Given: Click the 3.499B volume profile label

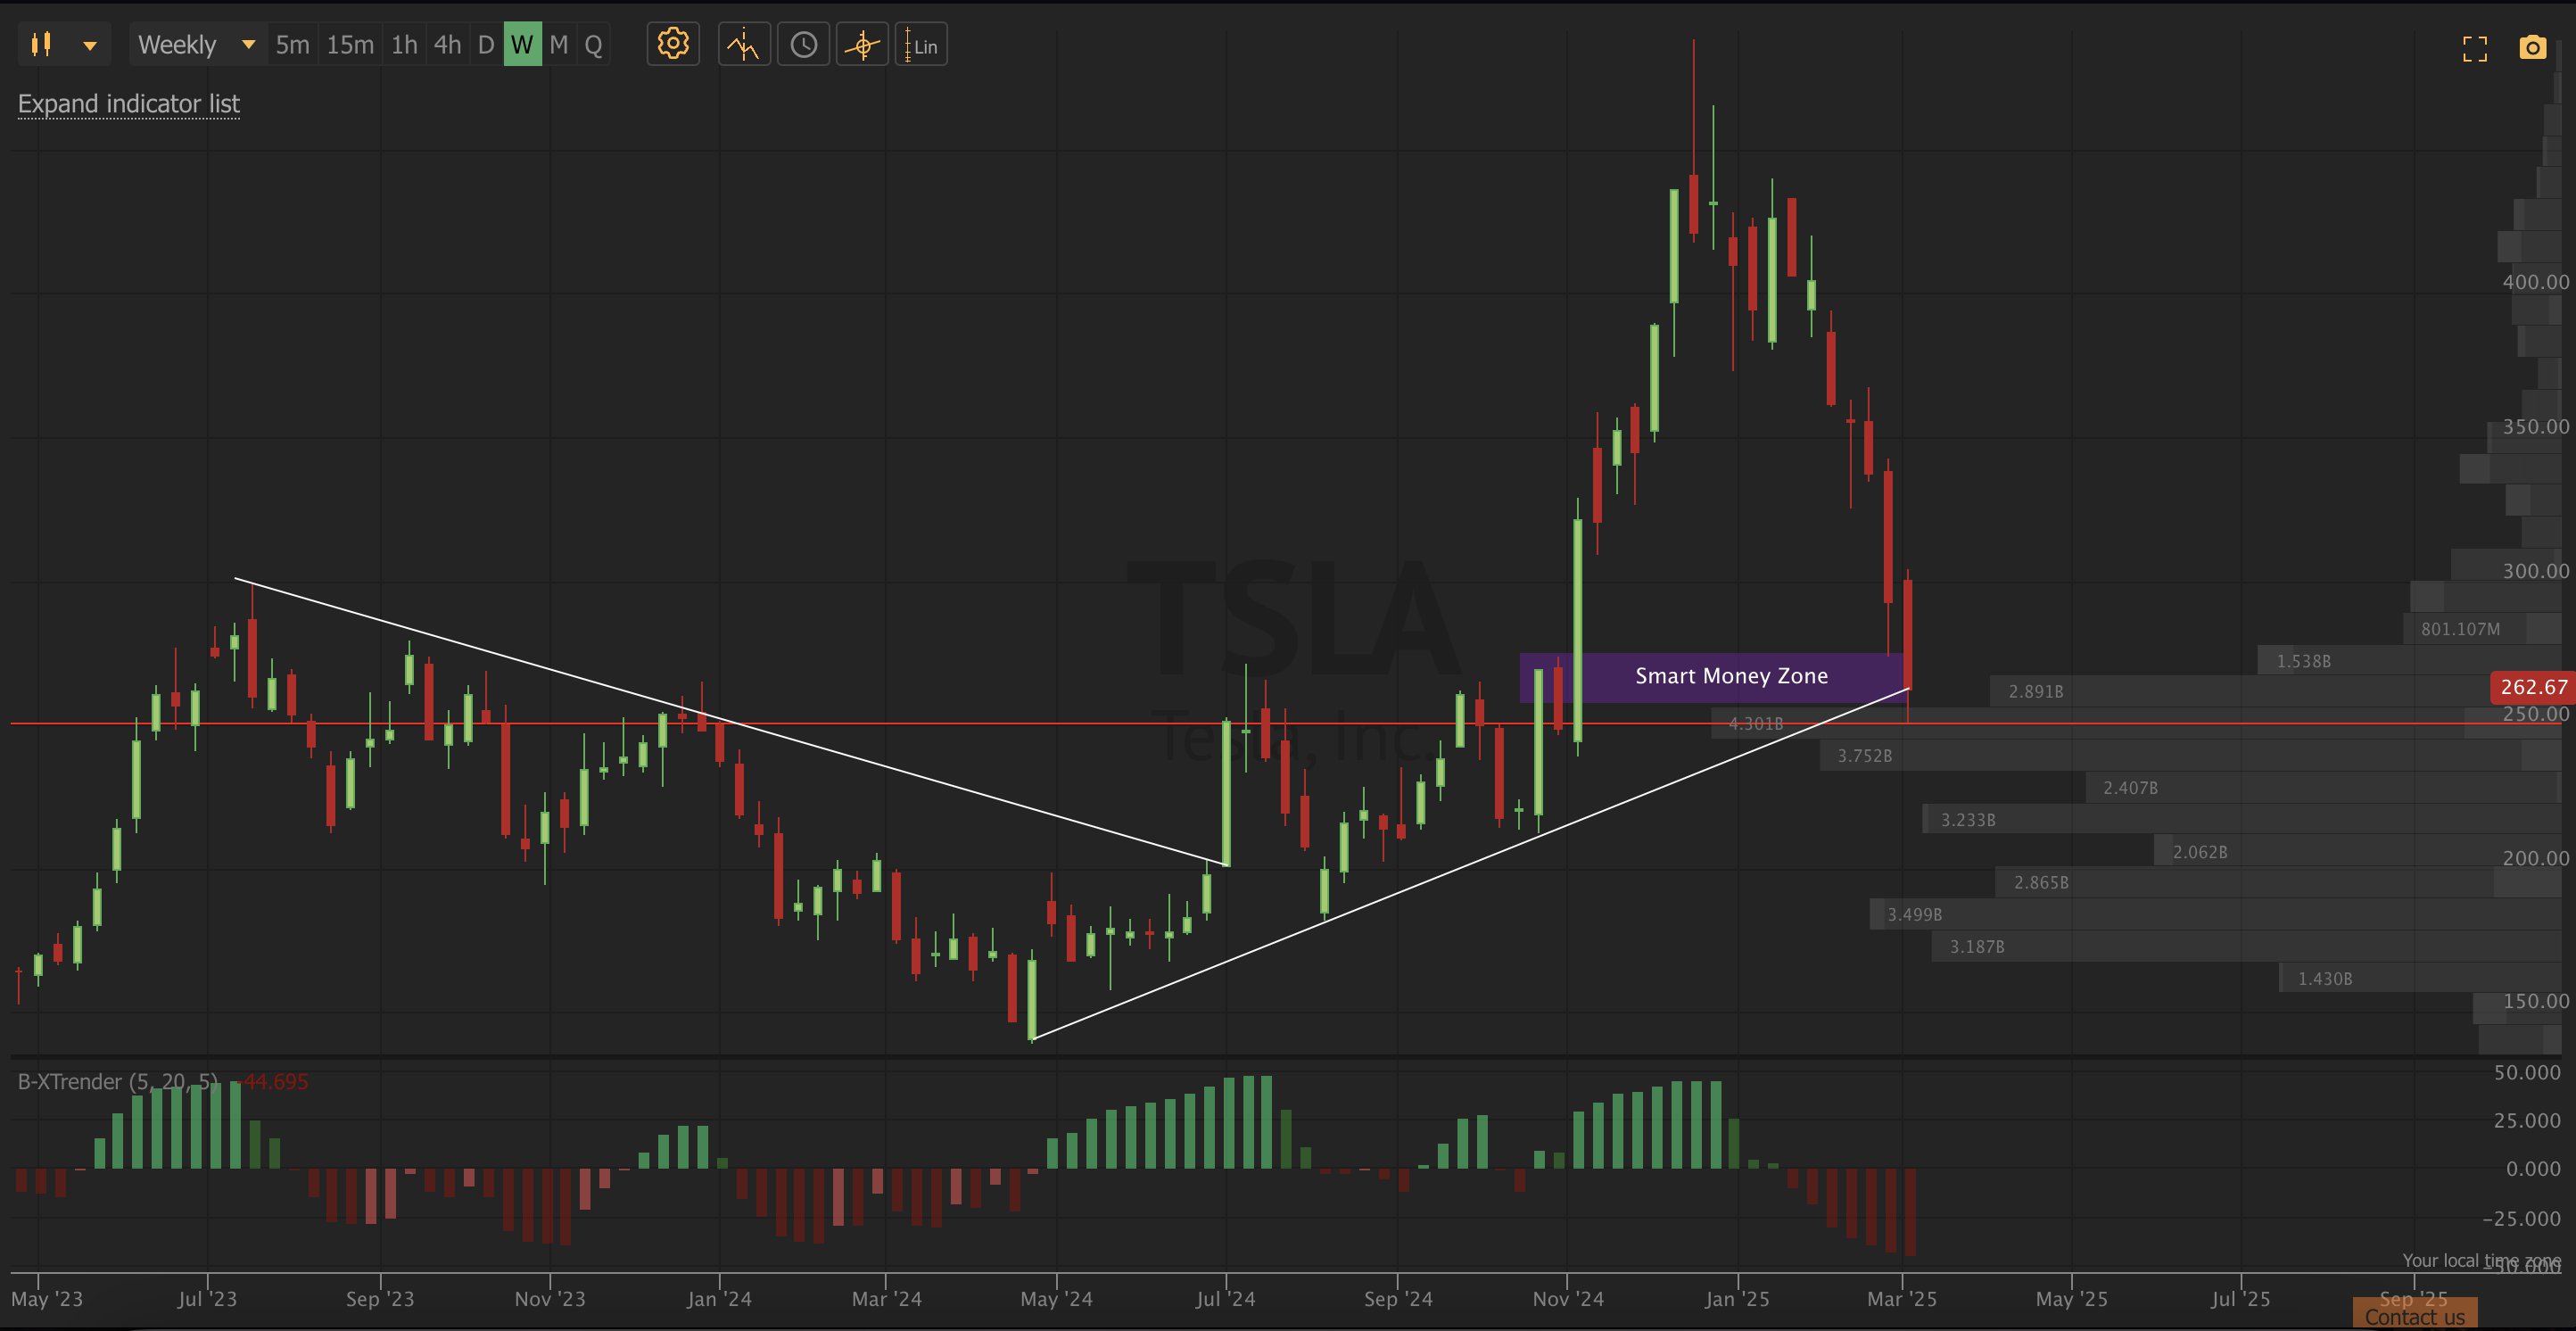Looking at the screenshot, I should (x=1914, y=914).
